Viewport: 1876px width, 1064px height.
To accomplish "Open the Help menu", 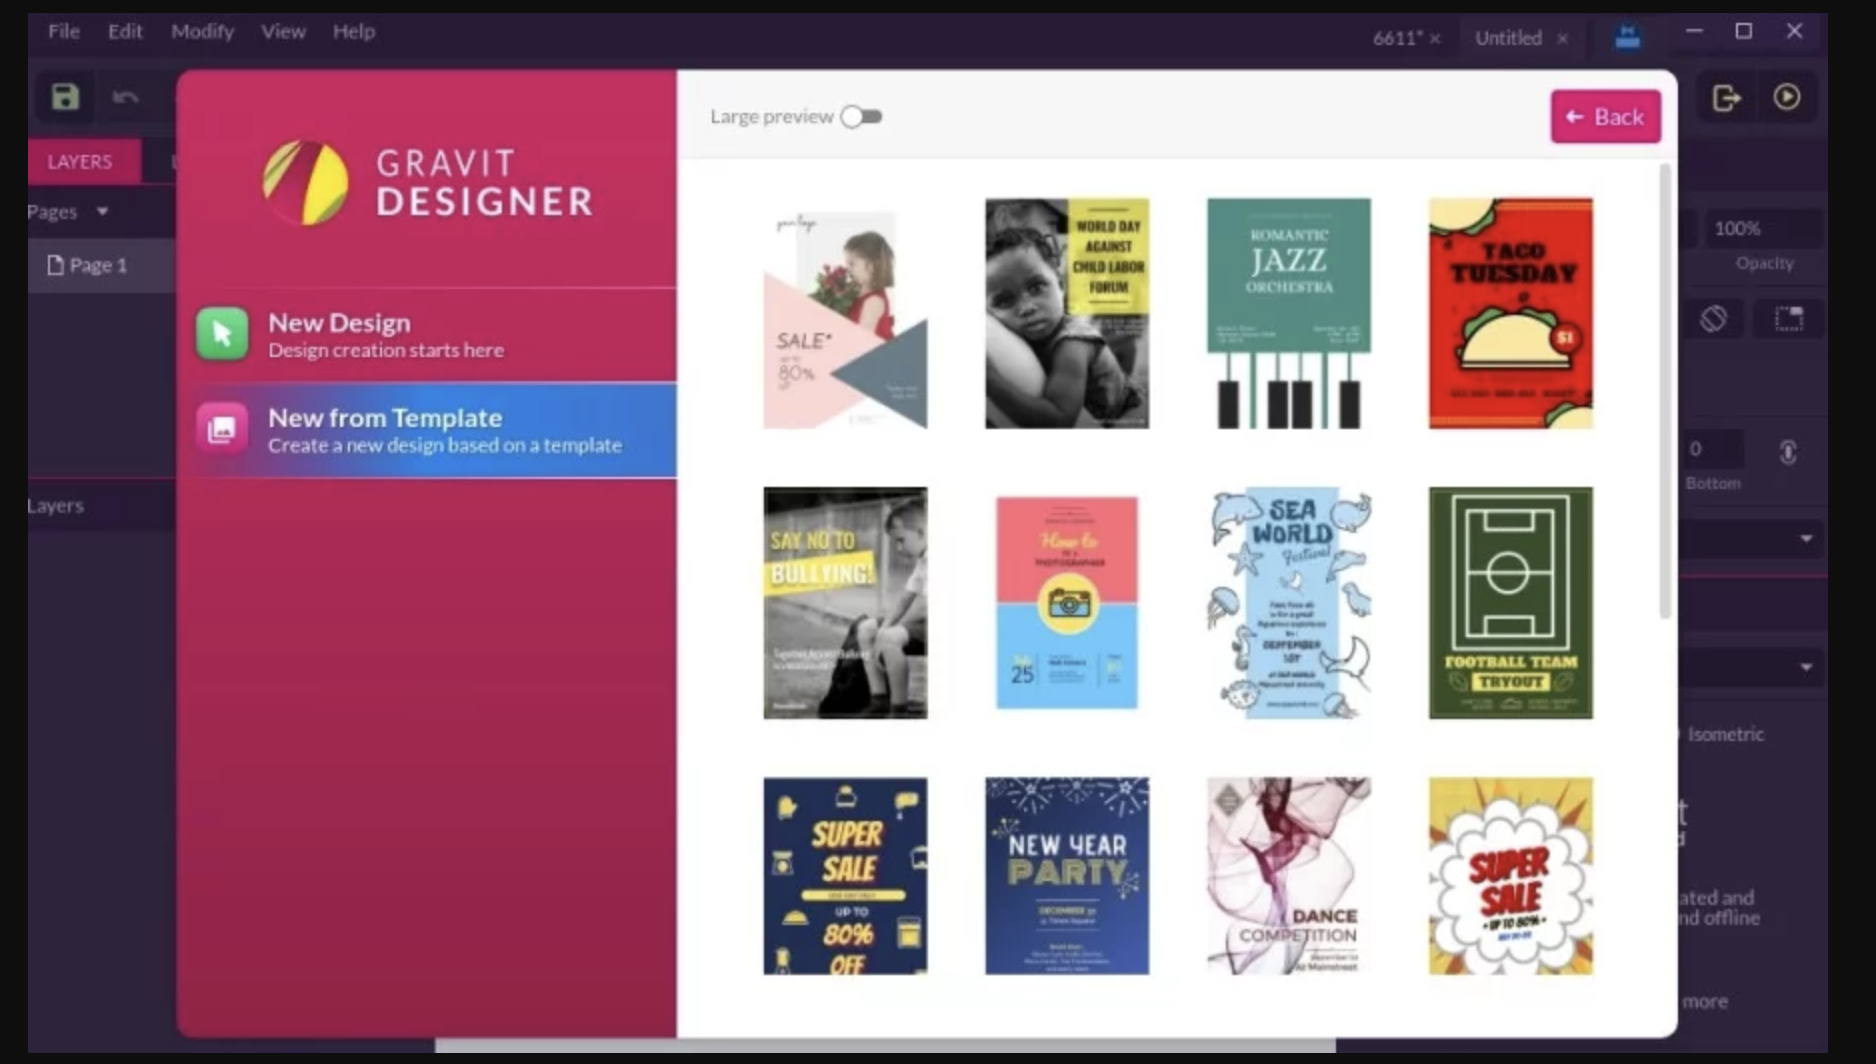I will tap(354, 31).
